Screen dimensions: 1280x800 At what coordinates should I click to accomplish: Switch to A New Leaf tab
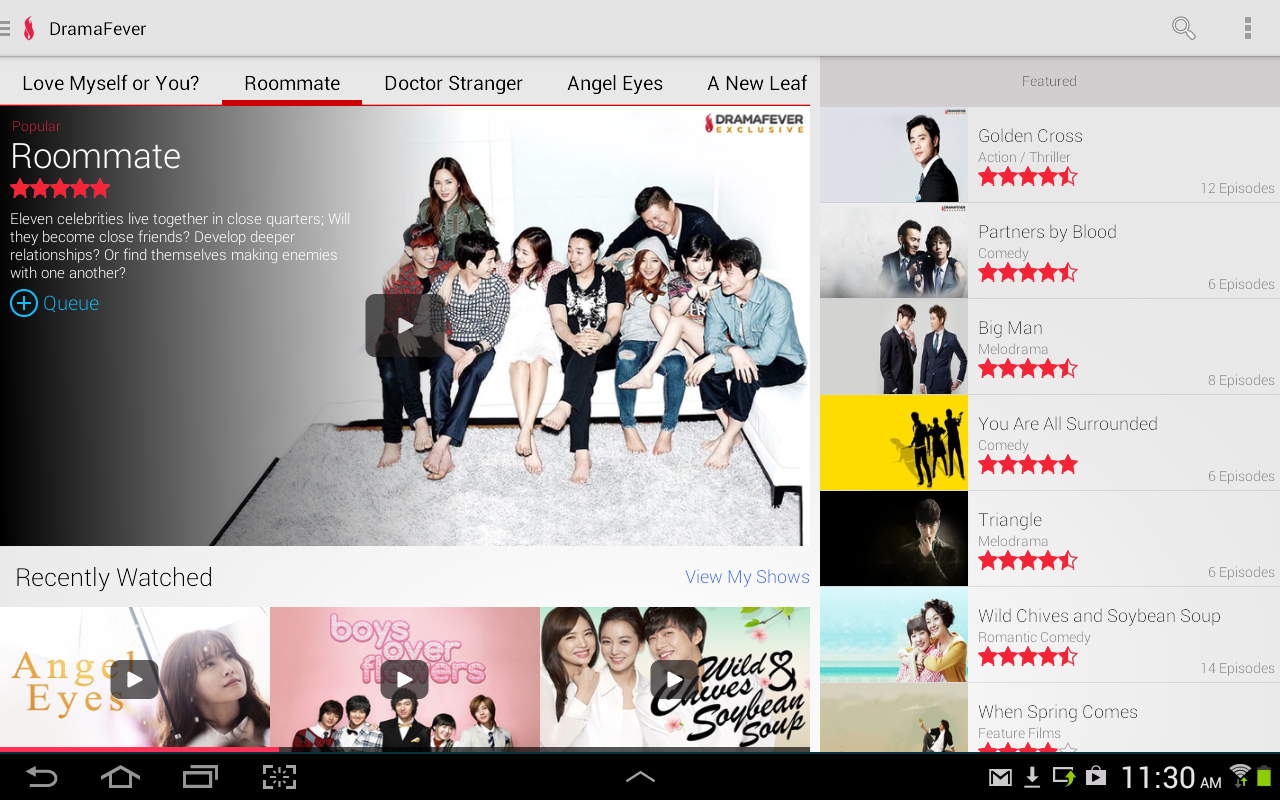(x=757, y=83)
